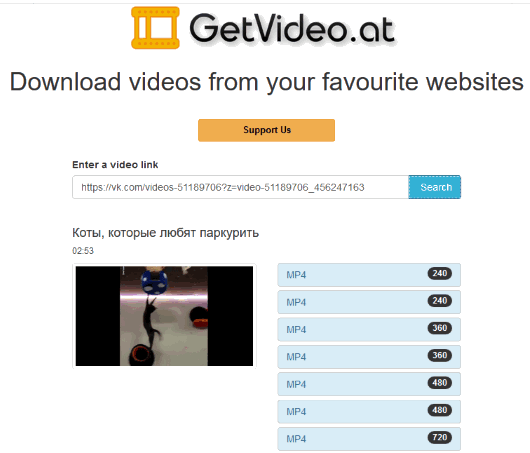Download the second MP4 240 option

(x=369, y=302)
